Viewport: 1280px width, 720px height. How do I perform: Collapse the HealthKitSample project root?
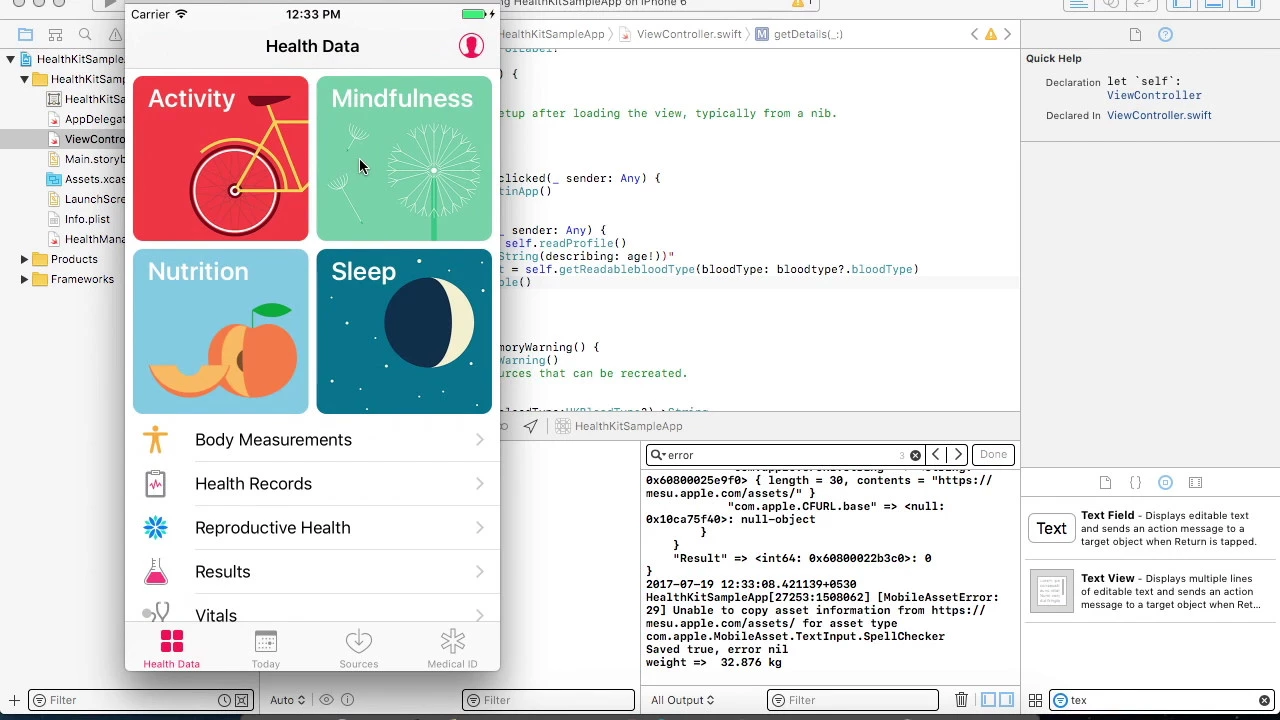(10, 59)
